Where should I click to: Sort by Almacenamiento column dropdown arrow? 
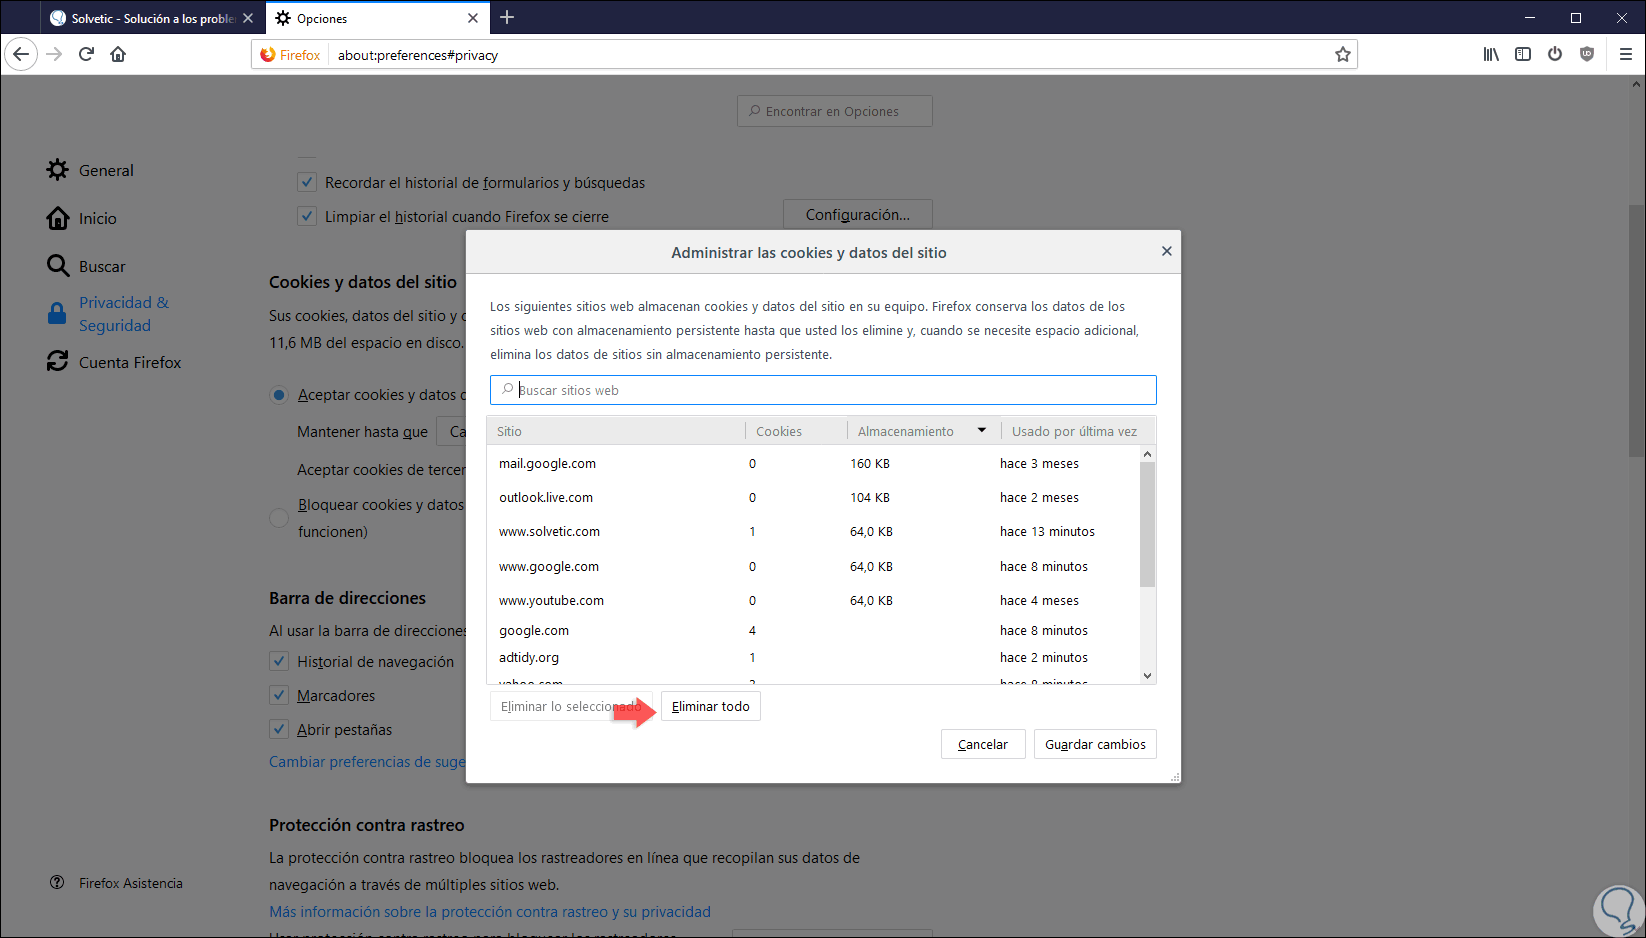point(982,431)
